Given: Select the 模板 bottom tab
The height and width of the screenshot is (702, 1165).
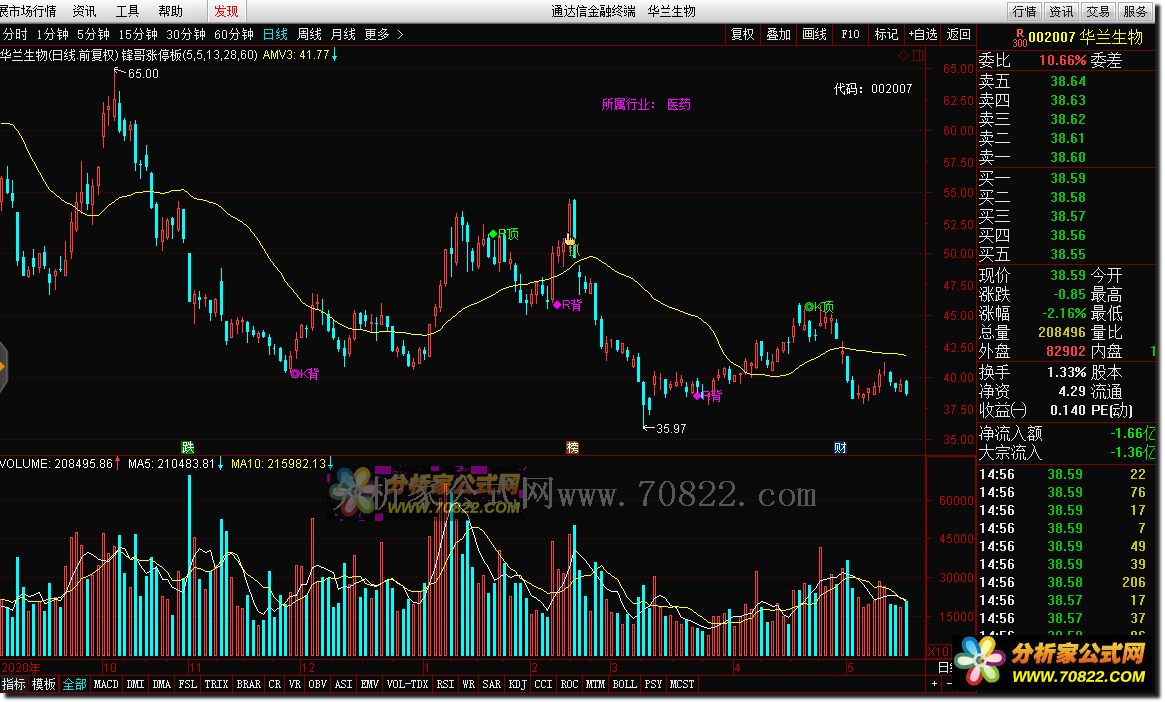Looking at the screenshot, I should tap(43, 684).
